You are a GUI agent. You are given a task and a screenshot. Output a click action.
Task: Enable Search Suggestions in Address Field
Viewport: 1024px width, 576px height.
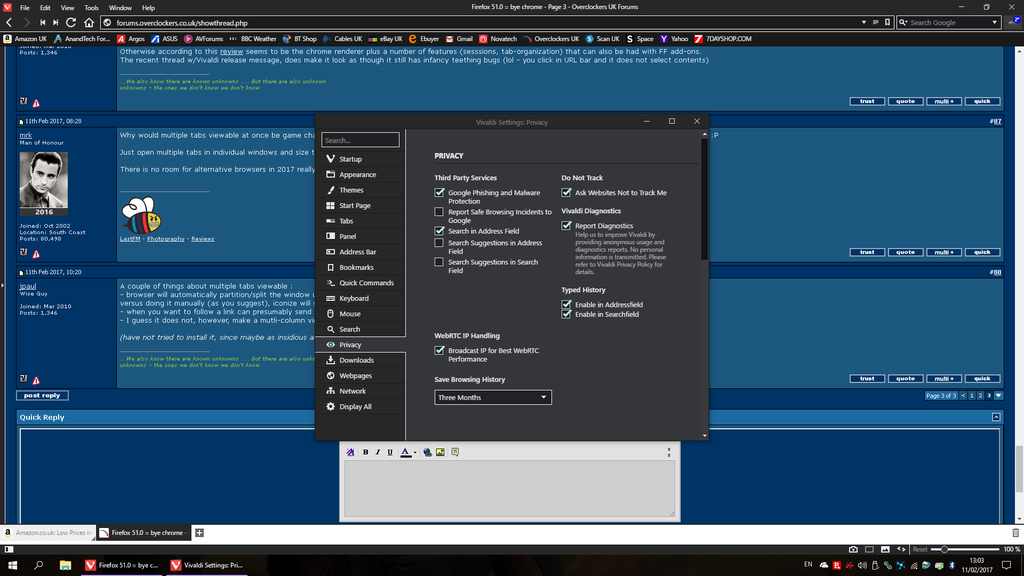pos(439,243)
